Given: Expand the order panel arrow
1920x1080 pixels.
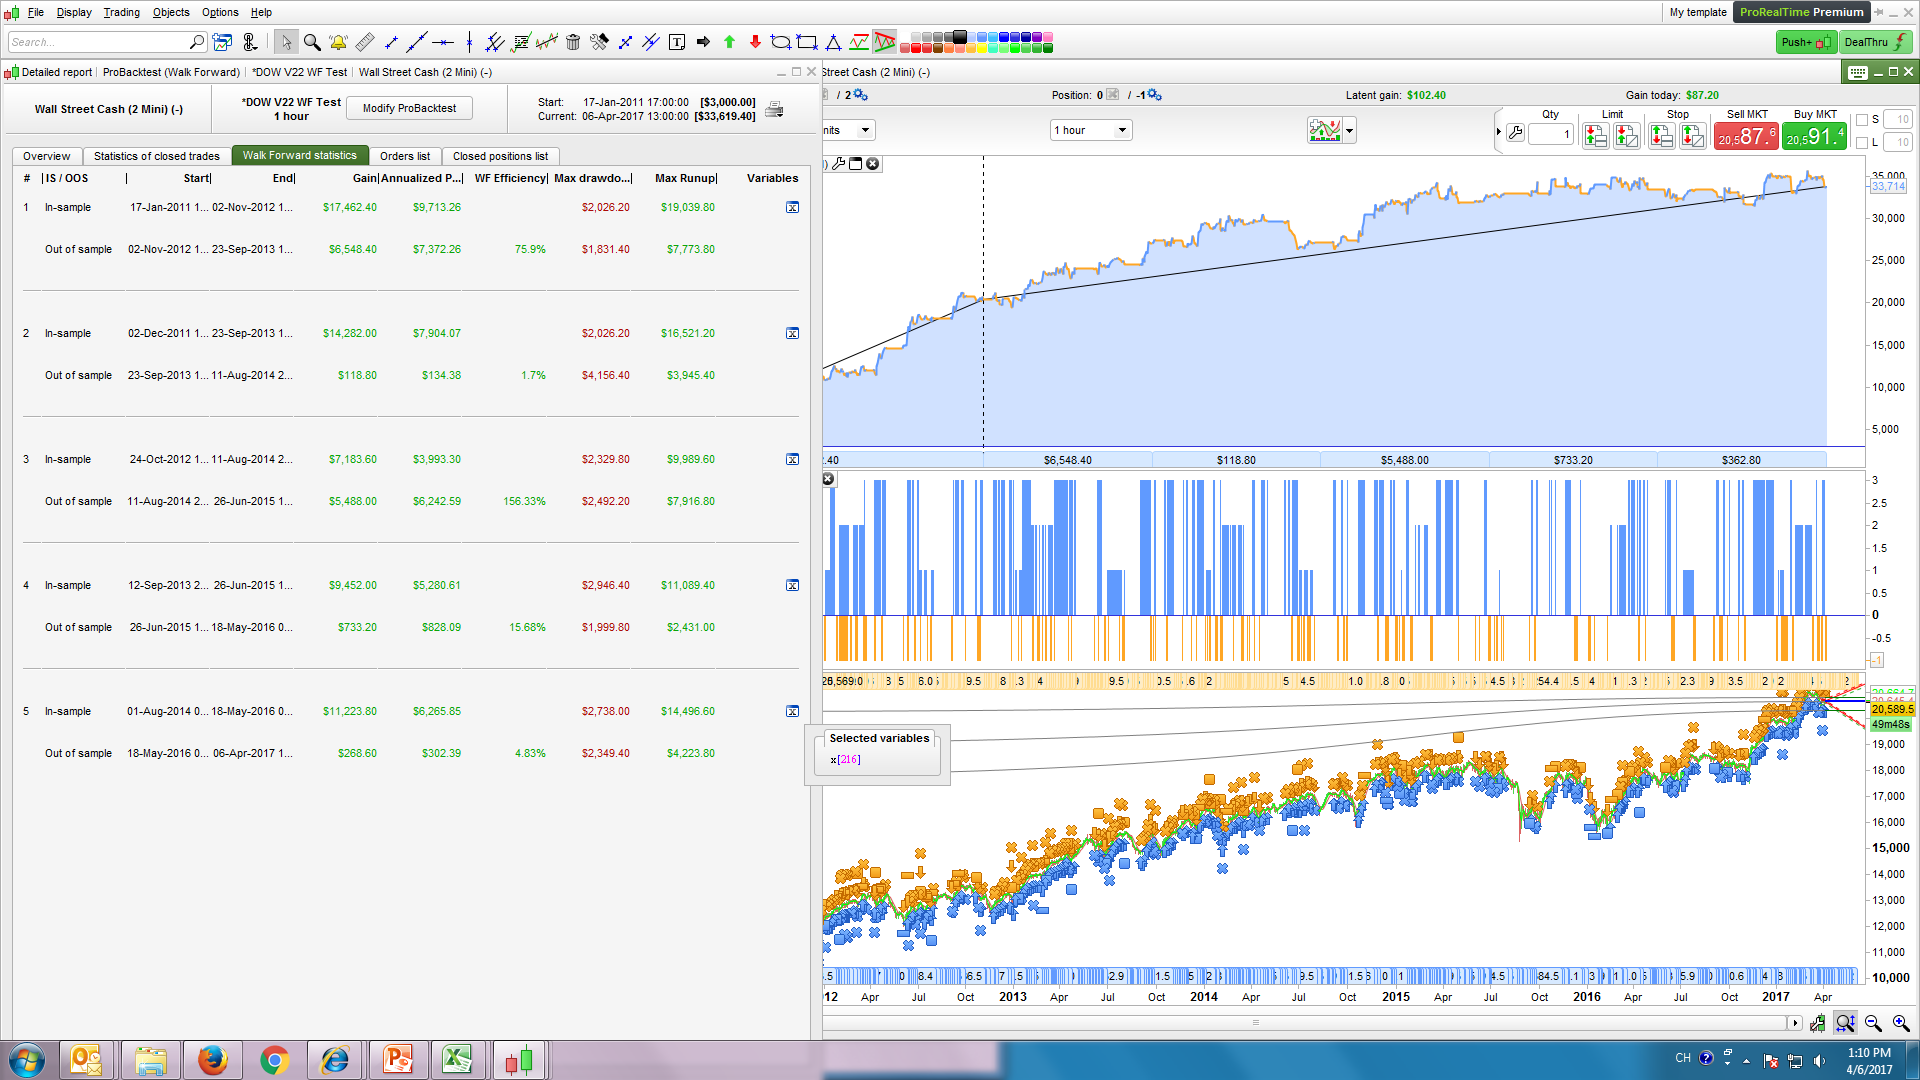Looking at the screenshot, I should tap(1498, 132).
